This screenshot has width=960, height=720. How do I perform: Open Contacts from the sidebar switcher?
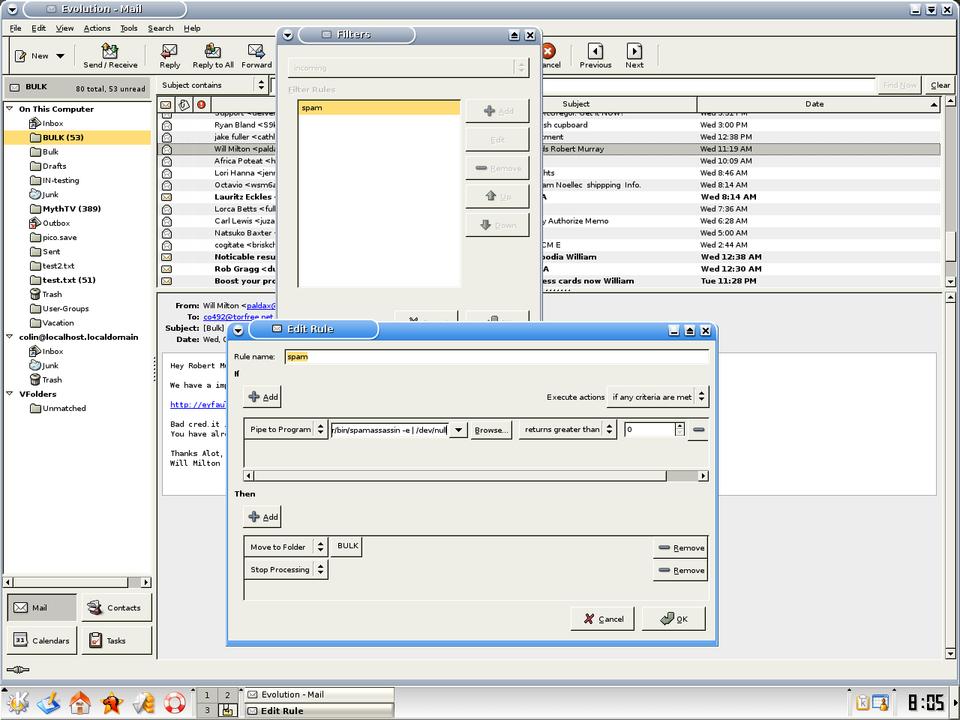click(116, 607)
